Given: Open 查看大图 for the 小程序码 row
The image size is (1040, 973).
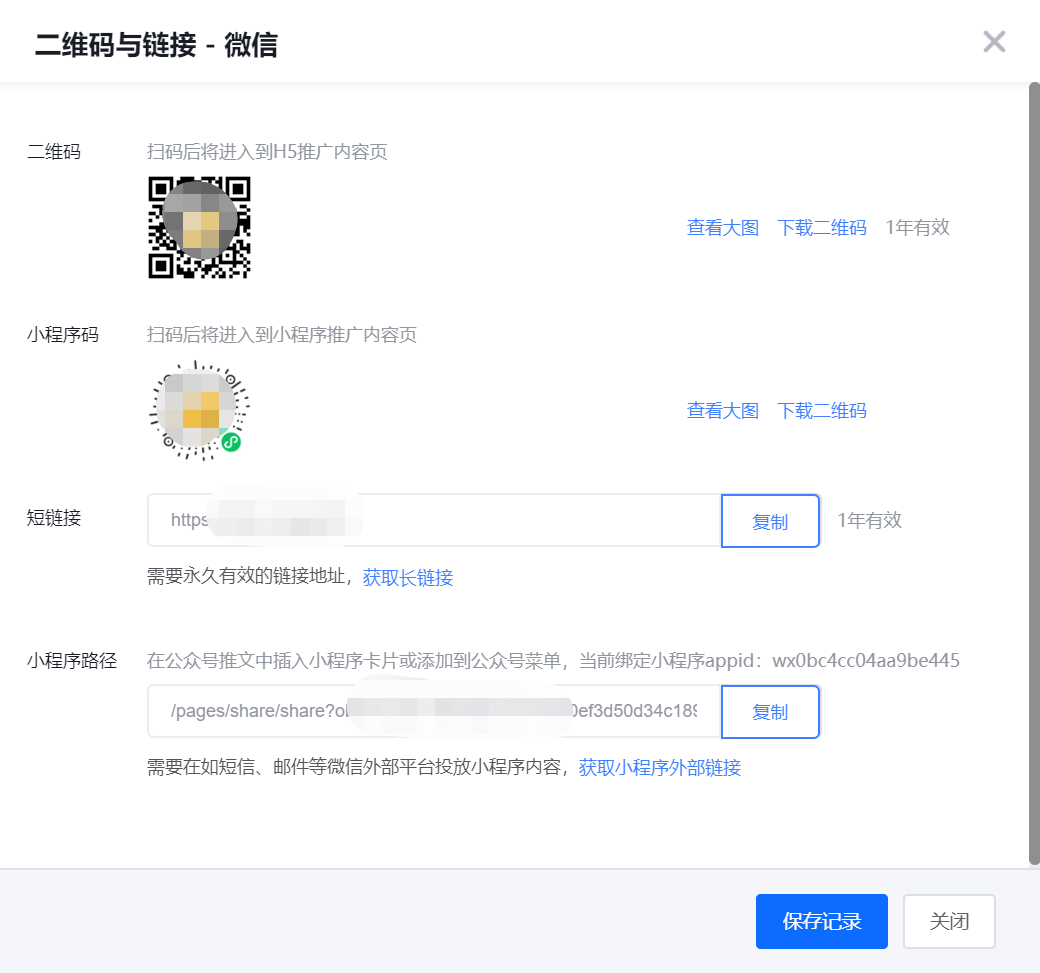Looking at the screenshot, I should (722, 411).
